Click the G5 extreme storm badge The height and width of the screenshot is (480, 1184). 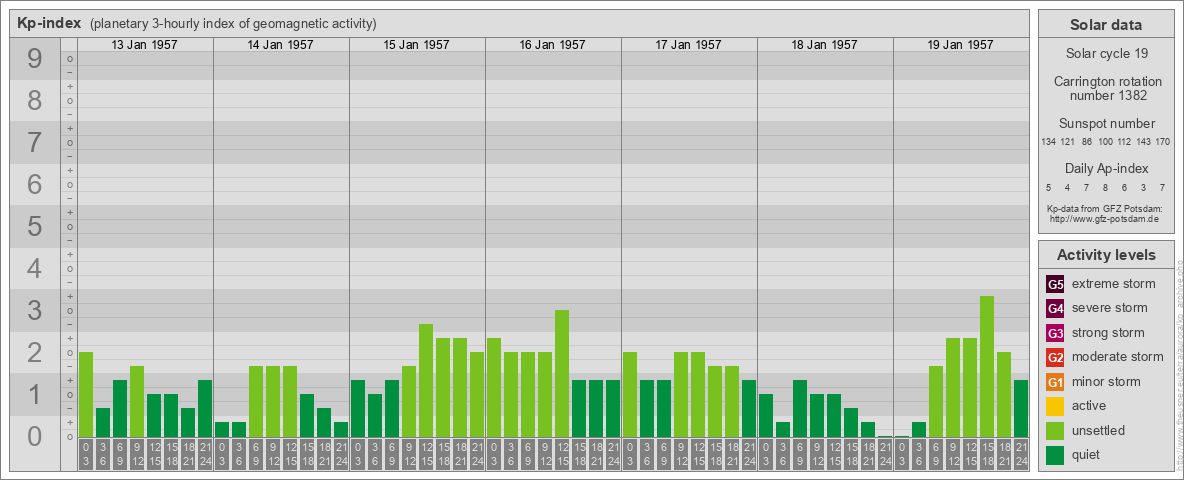pyautogui.click(x=1055, y=285)
